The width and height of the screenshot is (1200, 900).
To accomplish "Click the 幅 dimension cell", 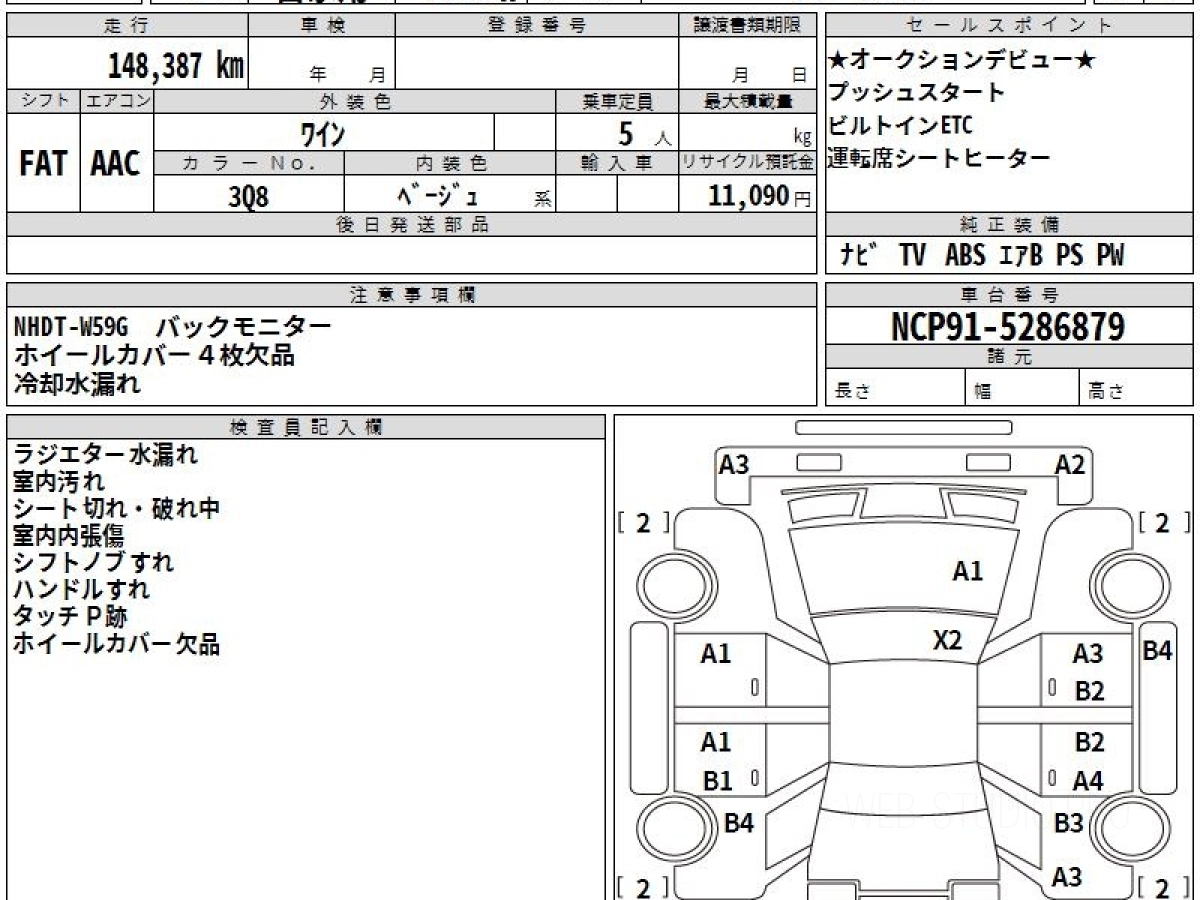I will [1022, 388].
